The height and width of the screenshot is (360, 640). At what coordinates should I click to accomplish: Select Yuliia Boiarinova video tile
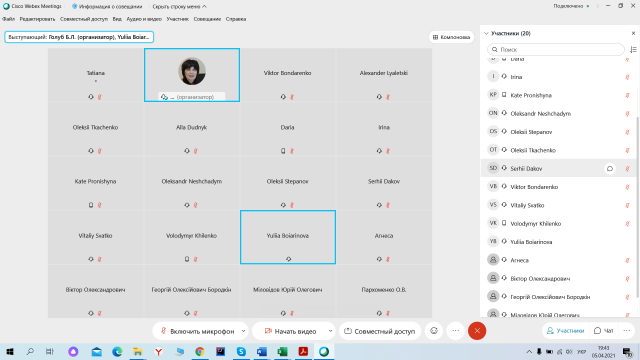(288, 237)
